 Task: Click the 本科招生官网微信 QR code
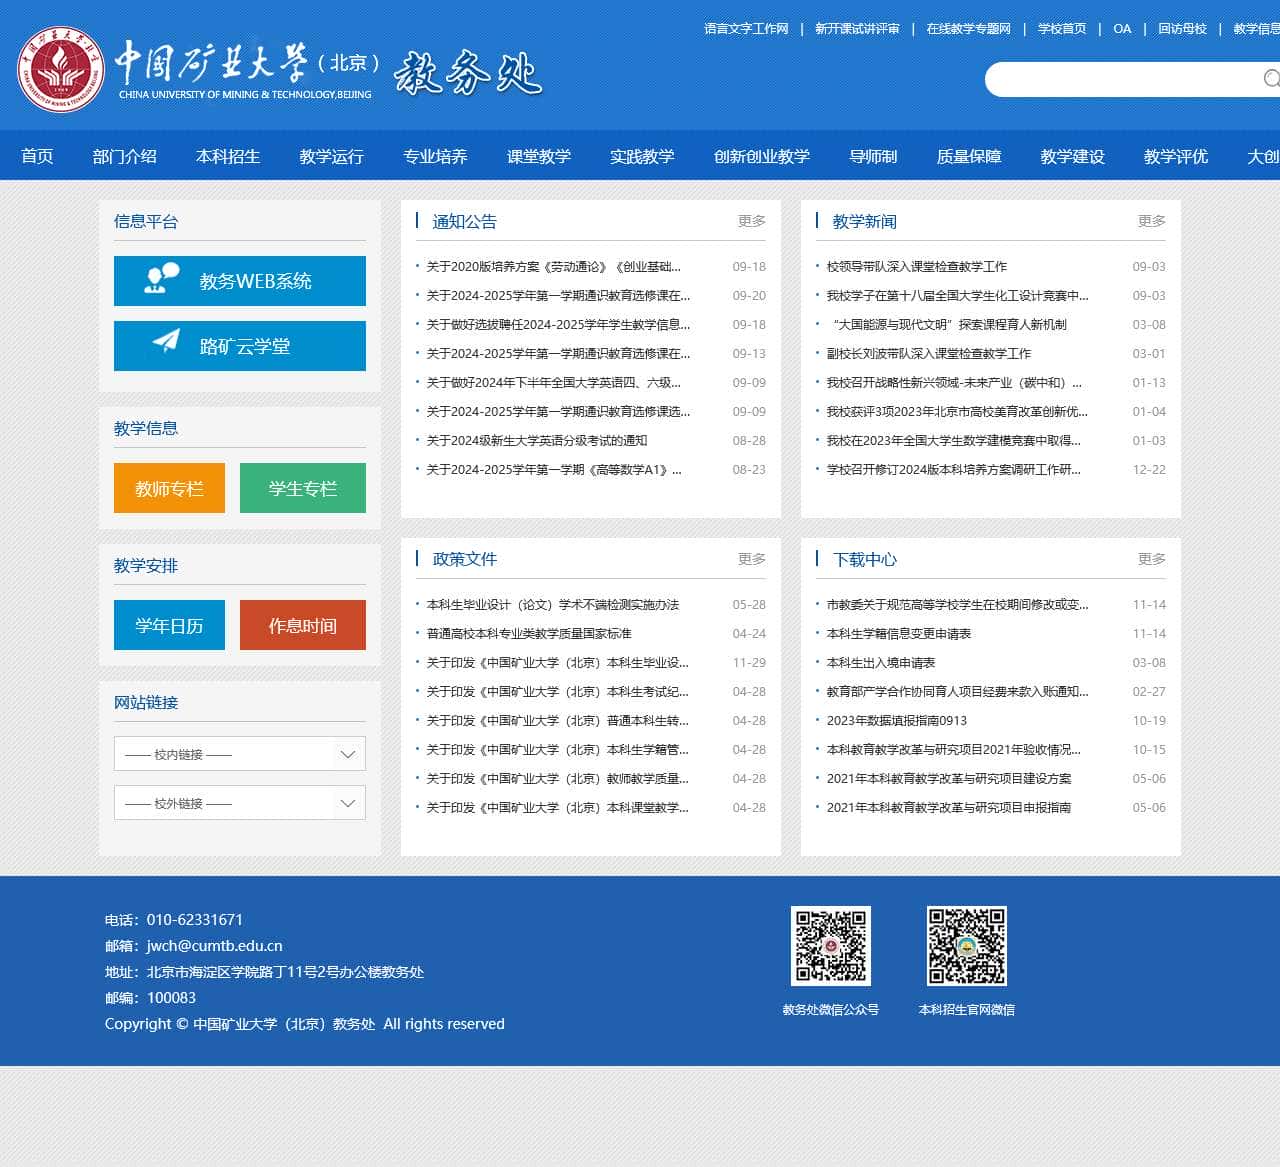[x=967, y=946]
